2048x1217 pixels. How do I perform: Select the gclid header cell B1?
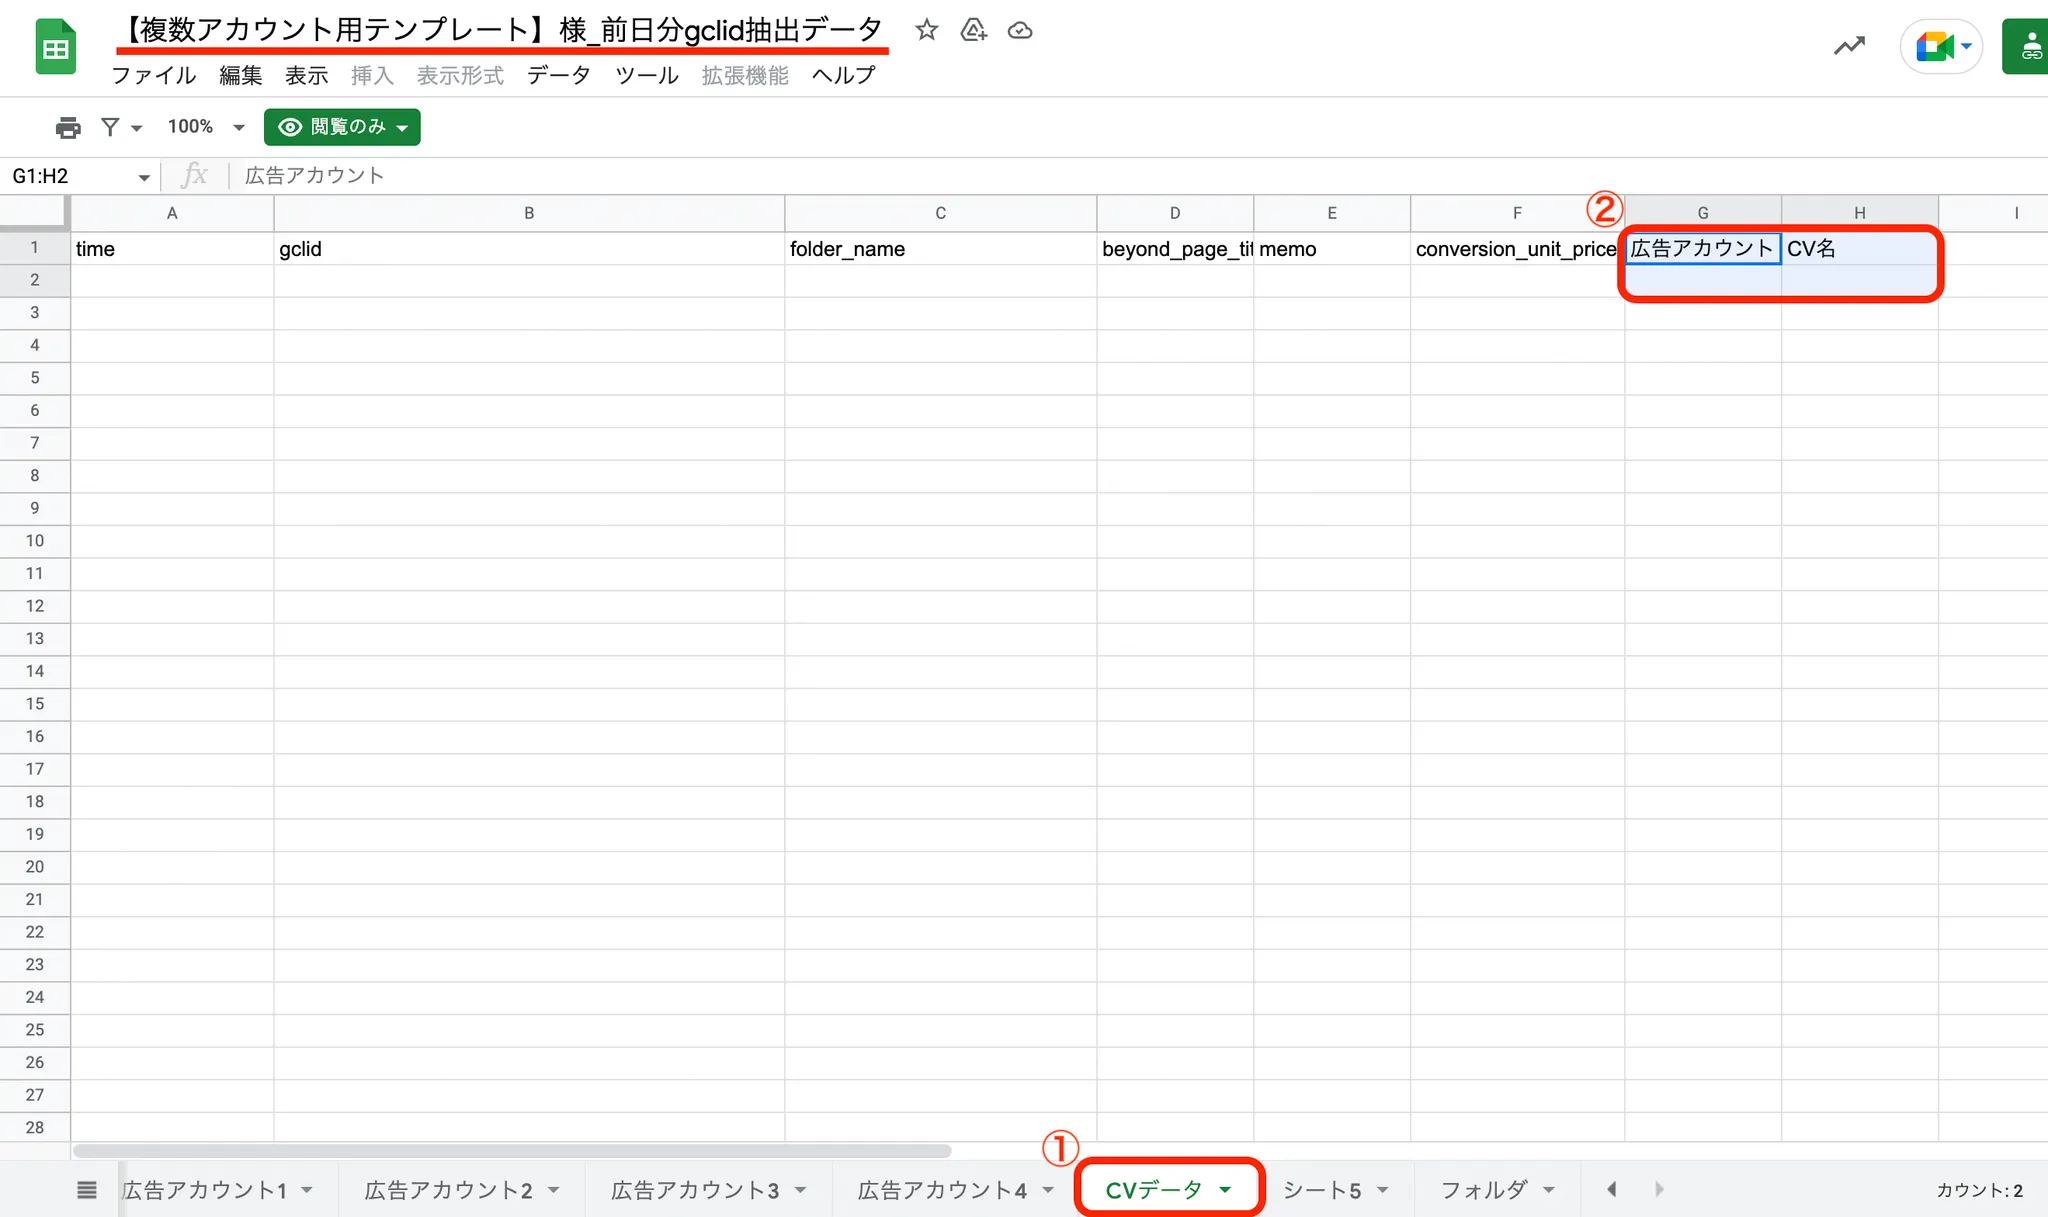click(x=528, y=249)
